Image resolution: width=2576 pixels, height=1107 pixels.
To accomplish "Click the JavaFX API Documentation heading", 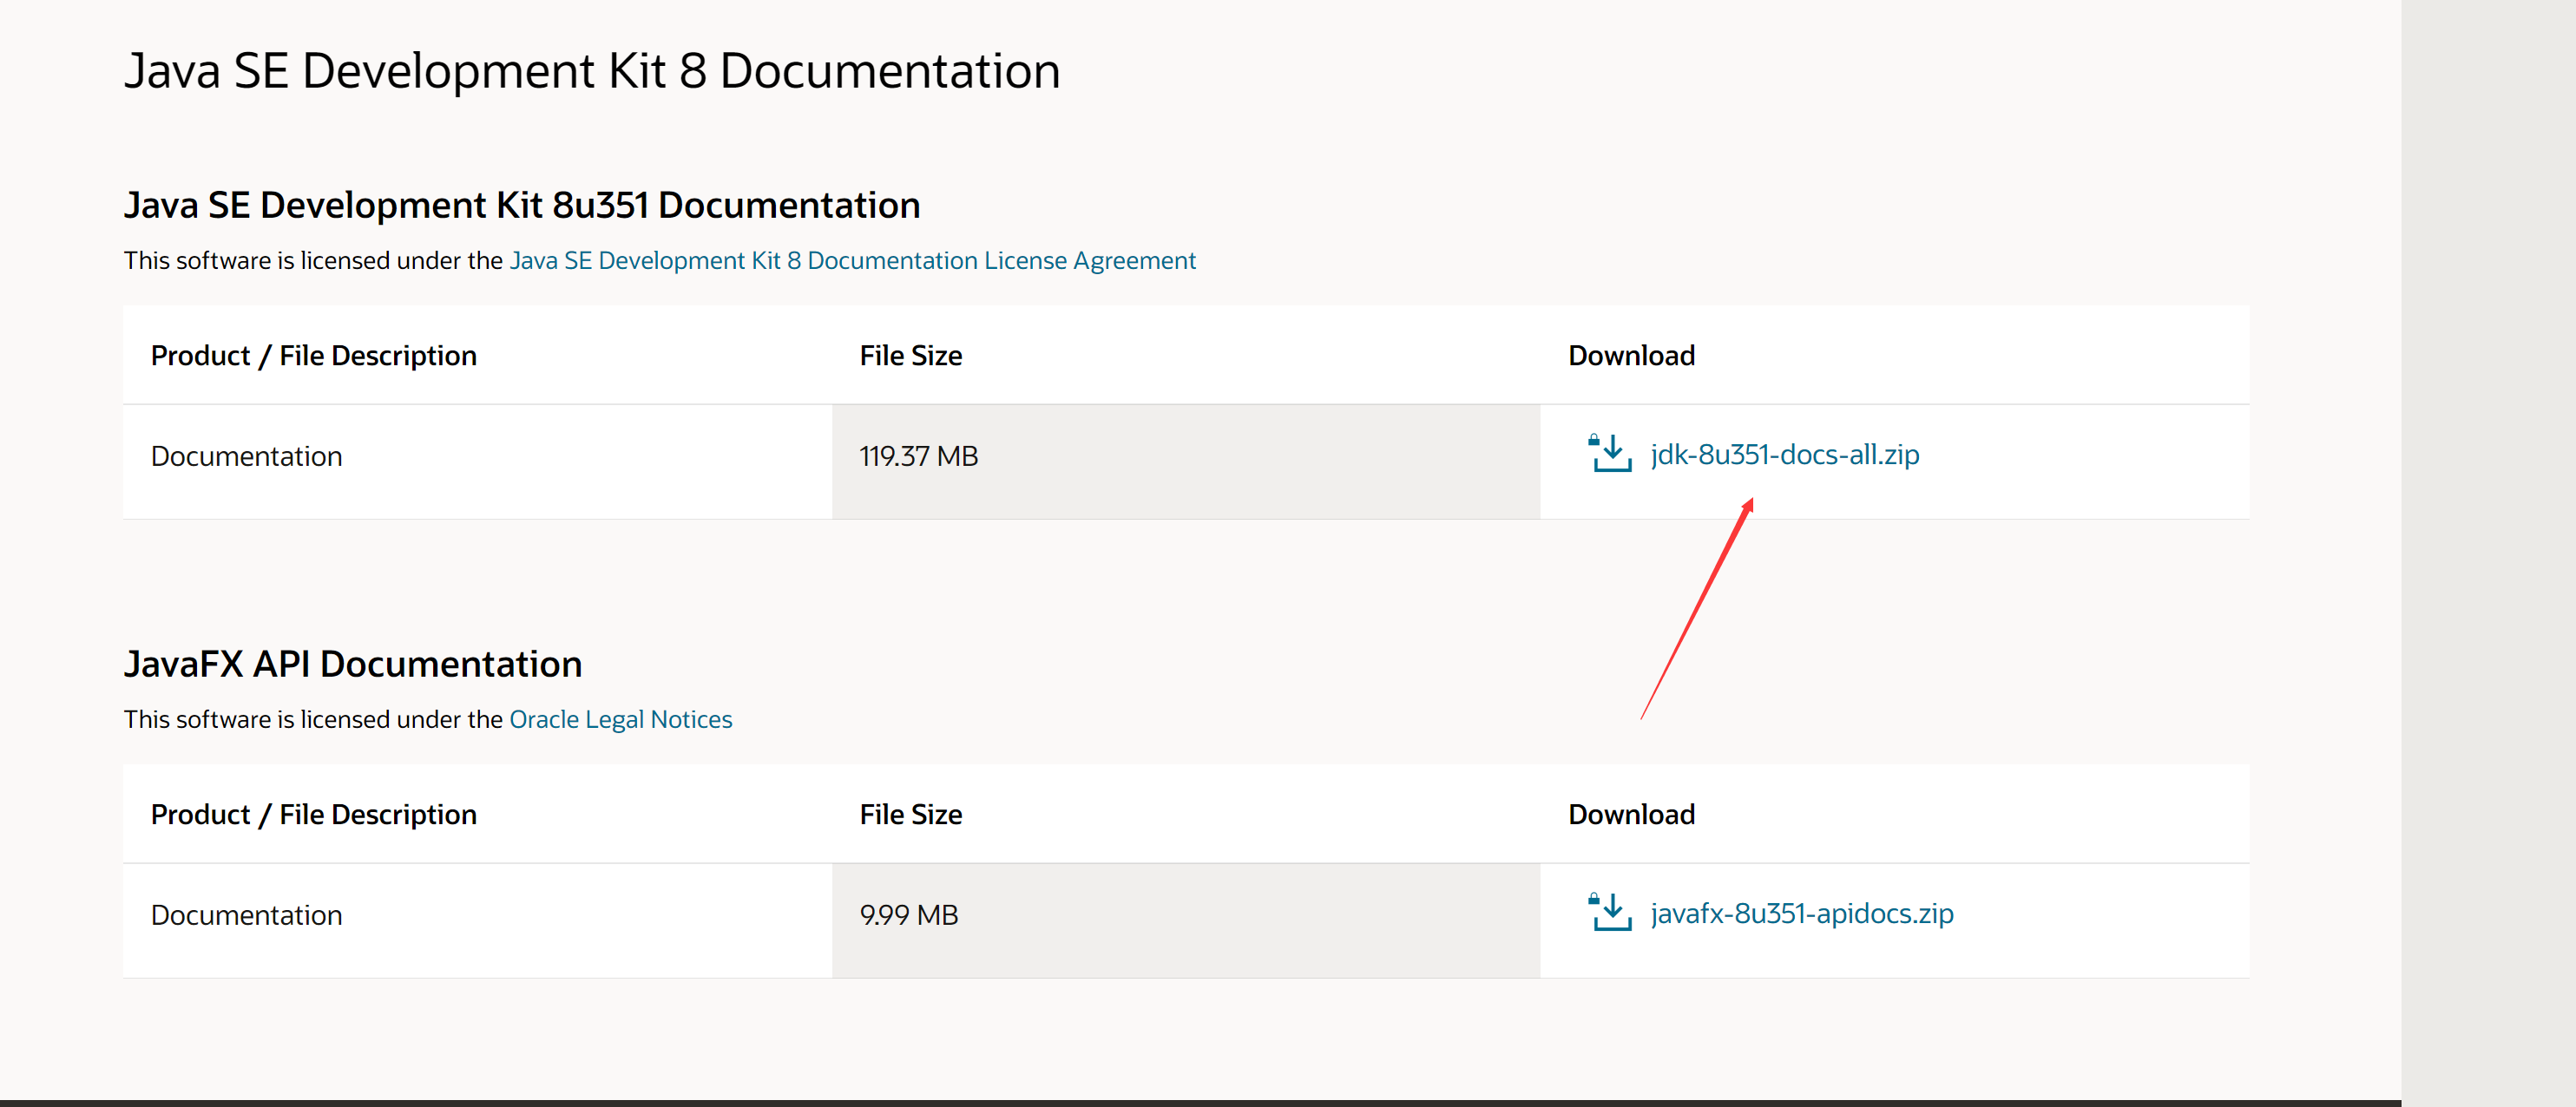I will coord(352,664).
